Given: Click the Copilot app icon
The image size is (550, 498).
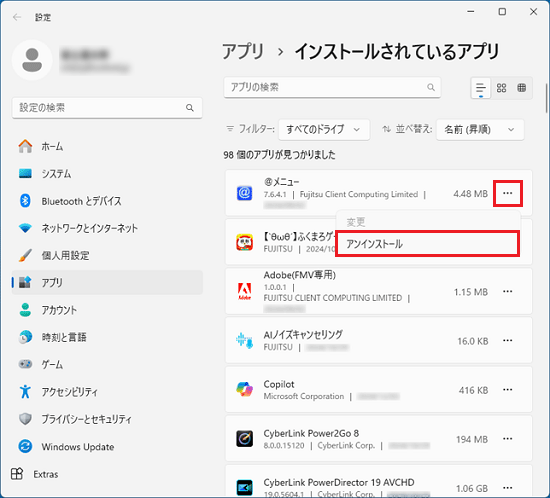Looking at the screenshot, I should pyautogui.click(x=244, y=390).
